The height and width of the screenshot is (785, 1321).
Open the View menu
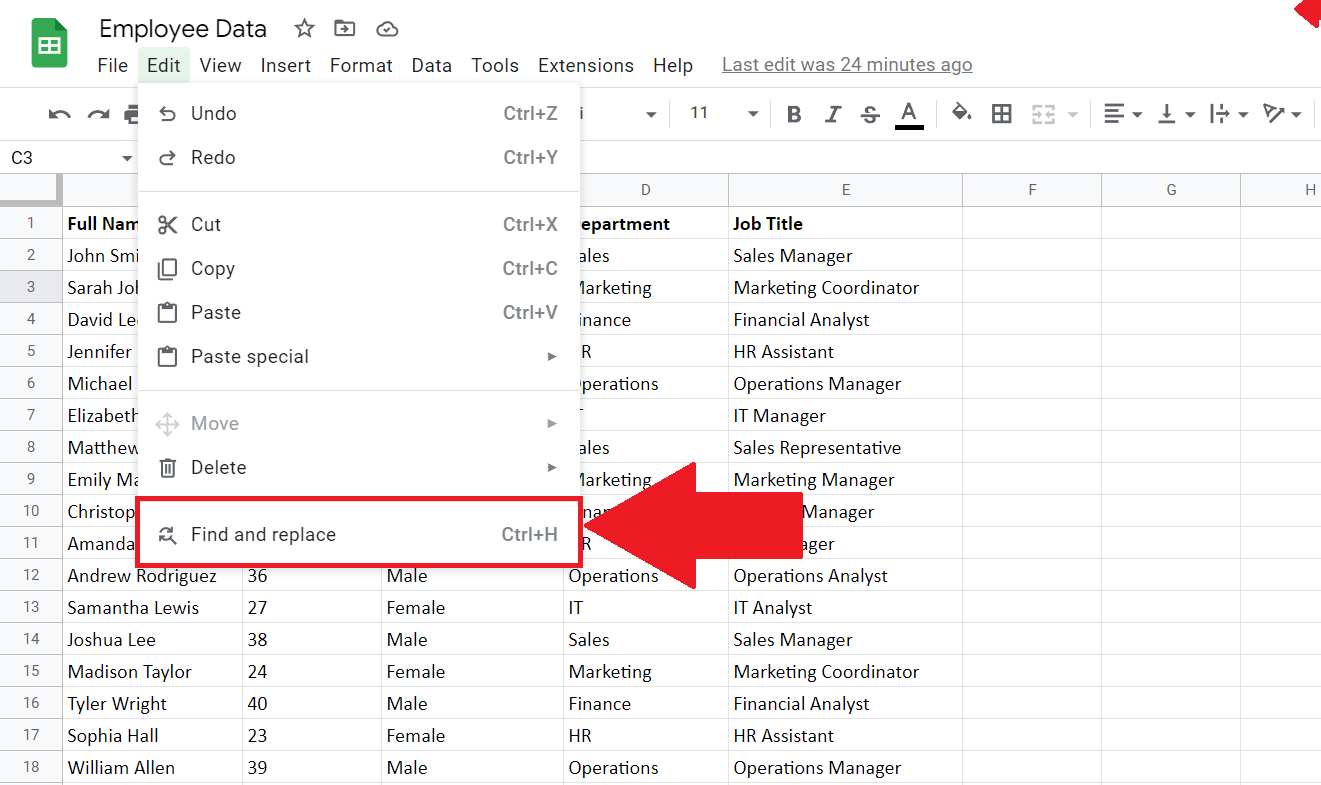click(219, 65)
